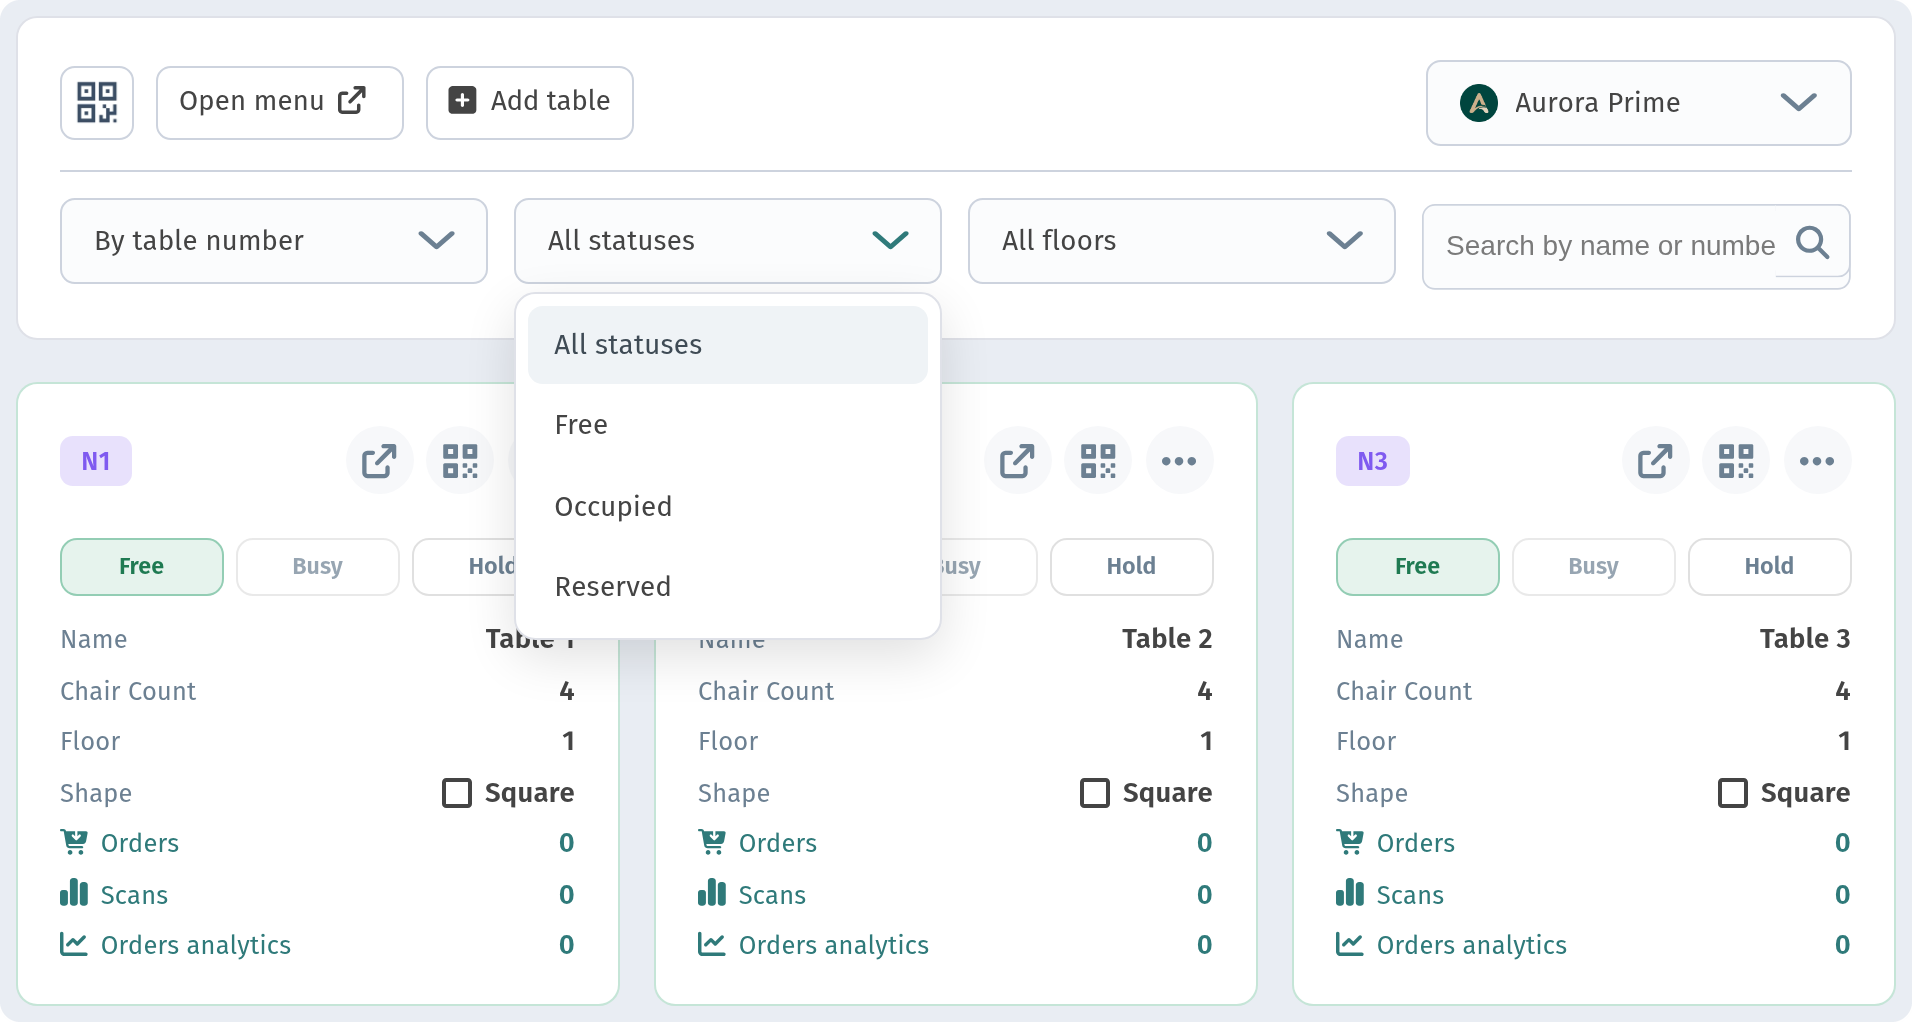The image size is (1912, 1022).
Task: Click the Orders cart icon on Table 1
Action: coord(74,843)
